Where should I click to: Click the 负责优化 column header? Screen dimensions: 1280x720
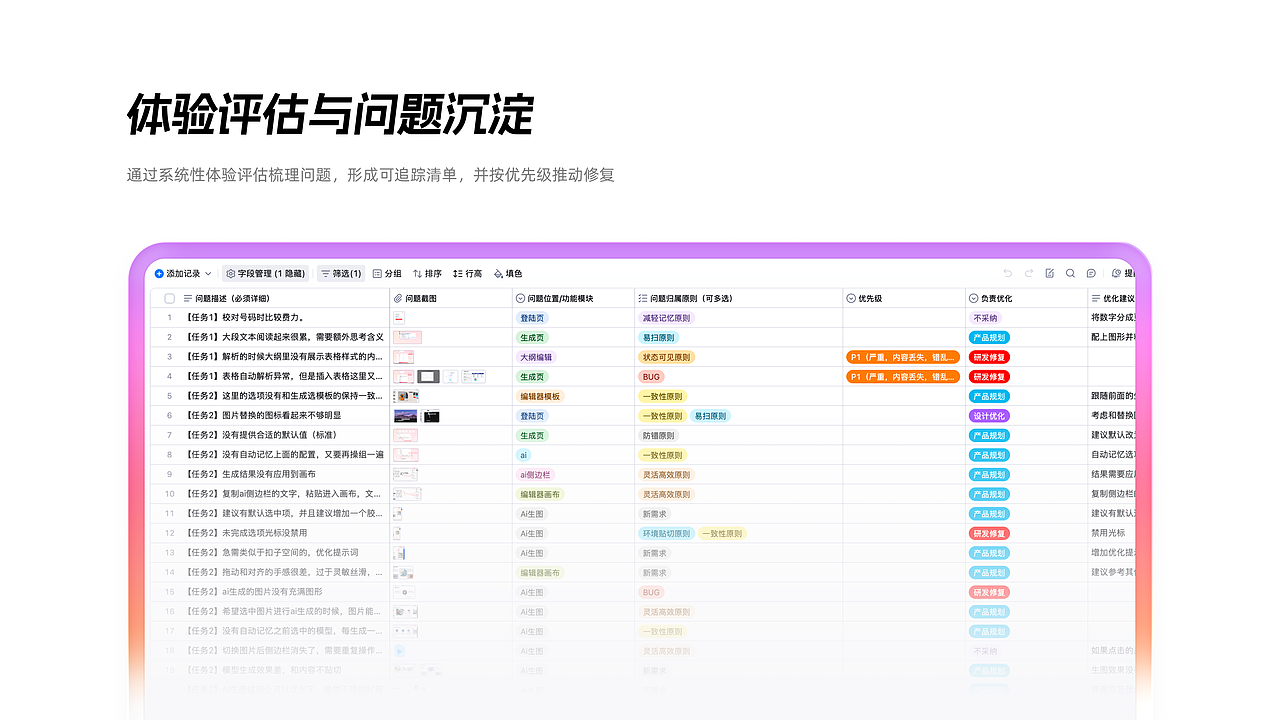[1027, 298]
